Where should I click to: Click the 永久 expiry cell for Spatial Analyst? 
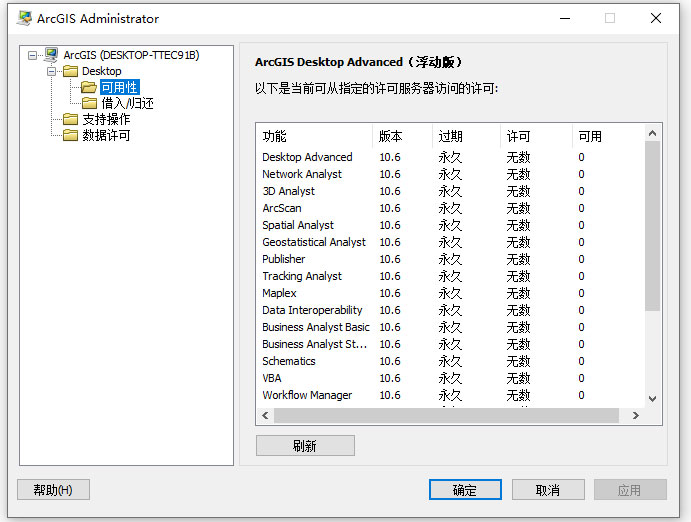[x=450, y=226]
